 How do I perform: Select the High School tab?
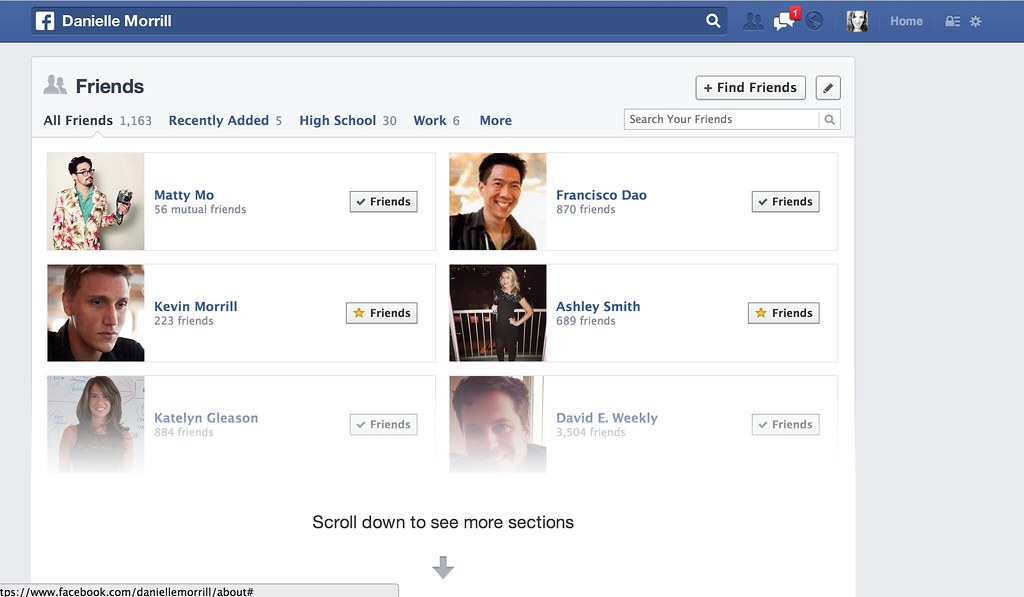pyautogui.click(x=348, y=121)
